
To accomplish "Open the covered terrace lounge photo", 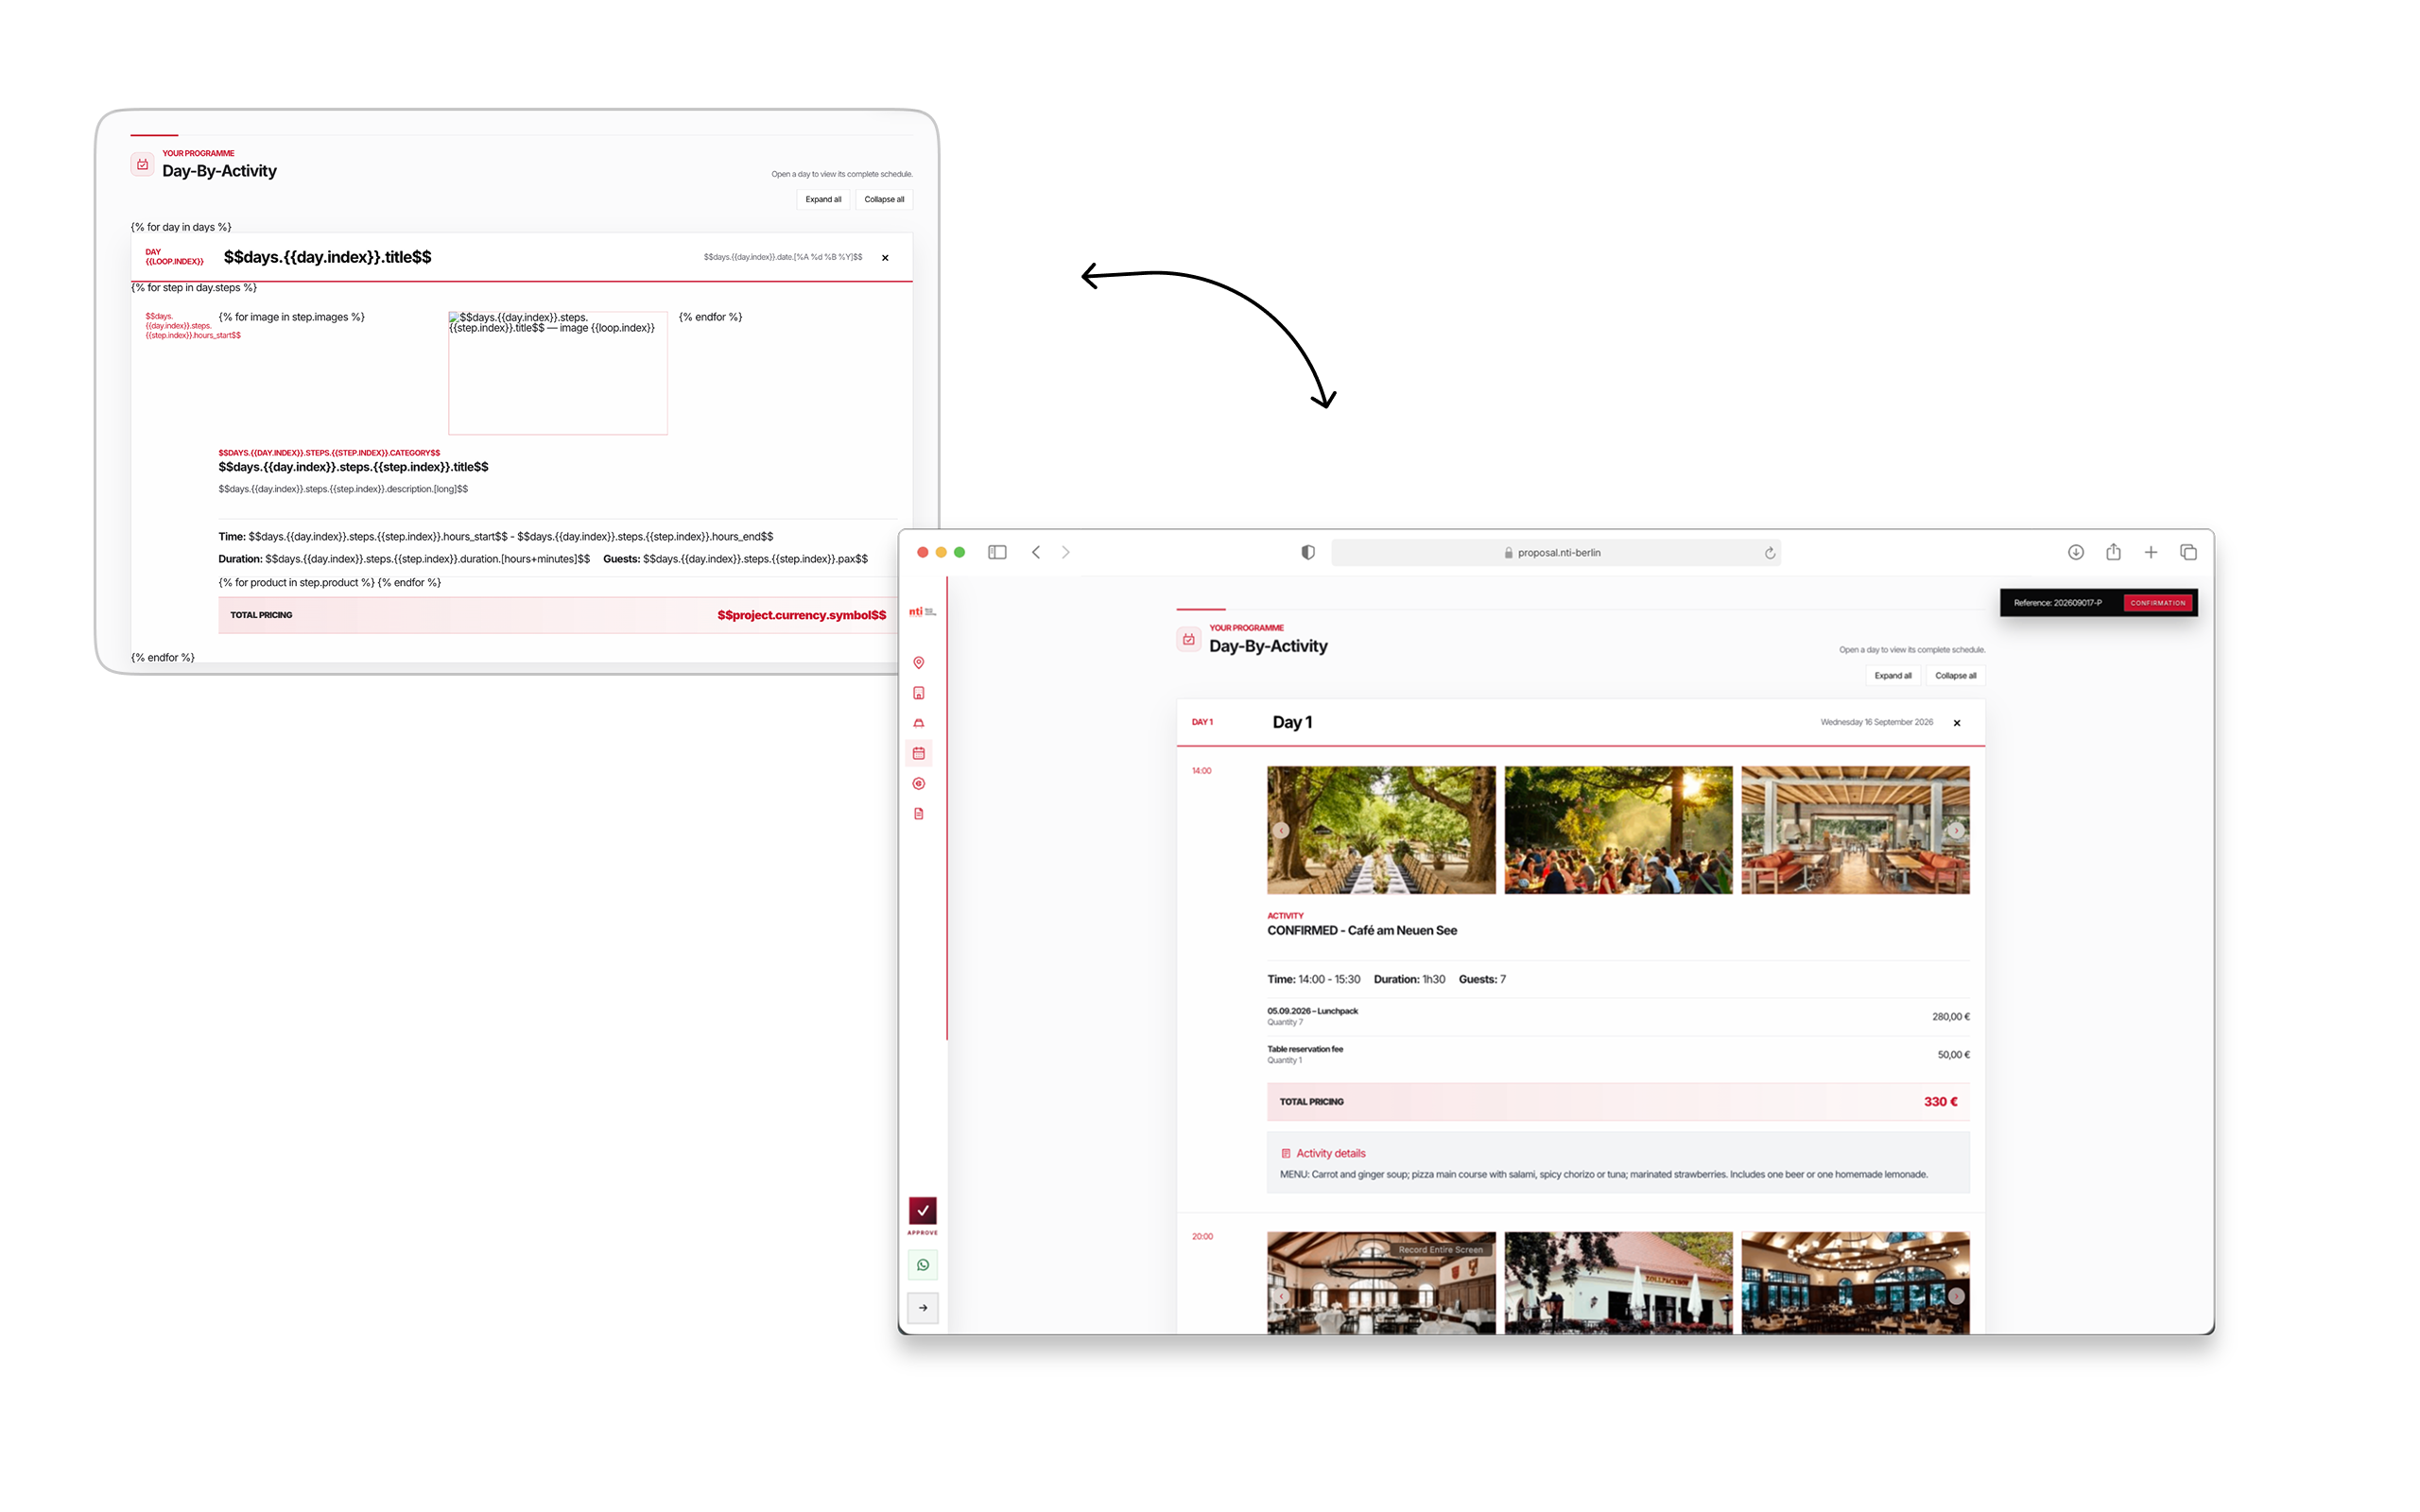I will pyautogui.click(x=1855, y=830).
